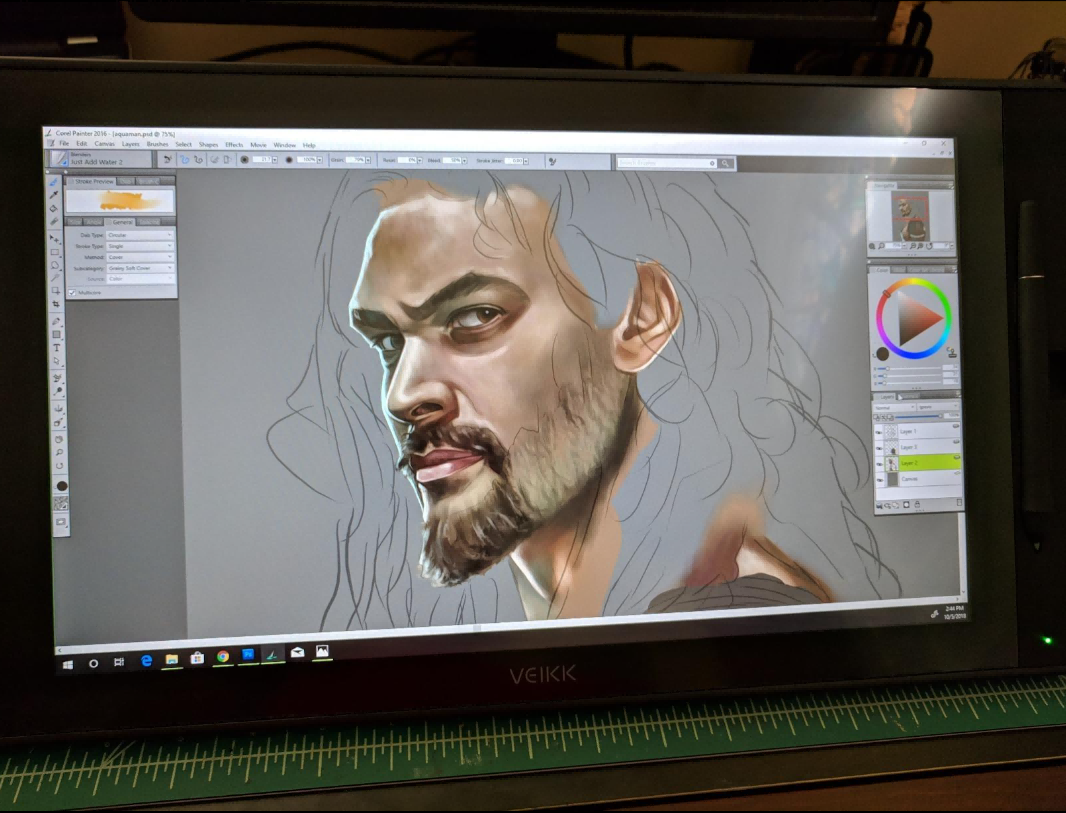The height and width of the screenshot is (813, 1066).
Task: Open the Dab Type dropdown
Action: coord(140,235)
